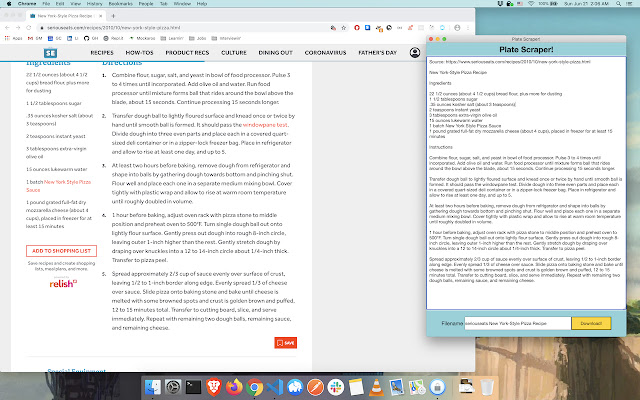Open the Jobs bookmarks folder
Viewport: 640px width, 400px height.
198,38
